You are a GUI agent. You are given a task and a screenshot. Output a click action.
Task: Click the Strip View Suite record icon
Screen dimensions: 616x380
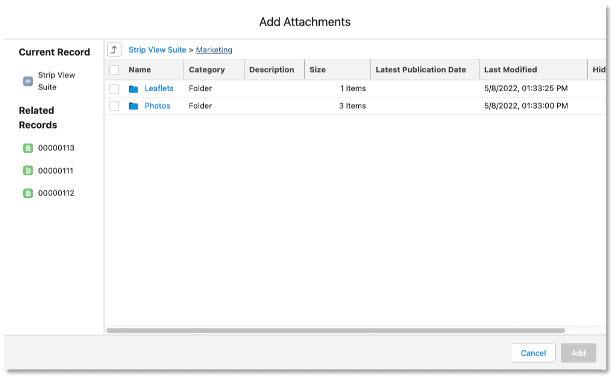click(x=28, y=81)
